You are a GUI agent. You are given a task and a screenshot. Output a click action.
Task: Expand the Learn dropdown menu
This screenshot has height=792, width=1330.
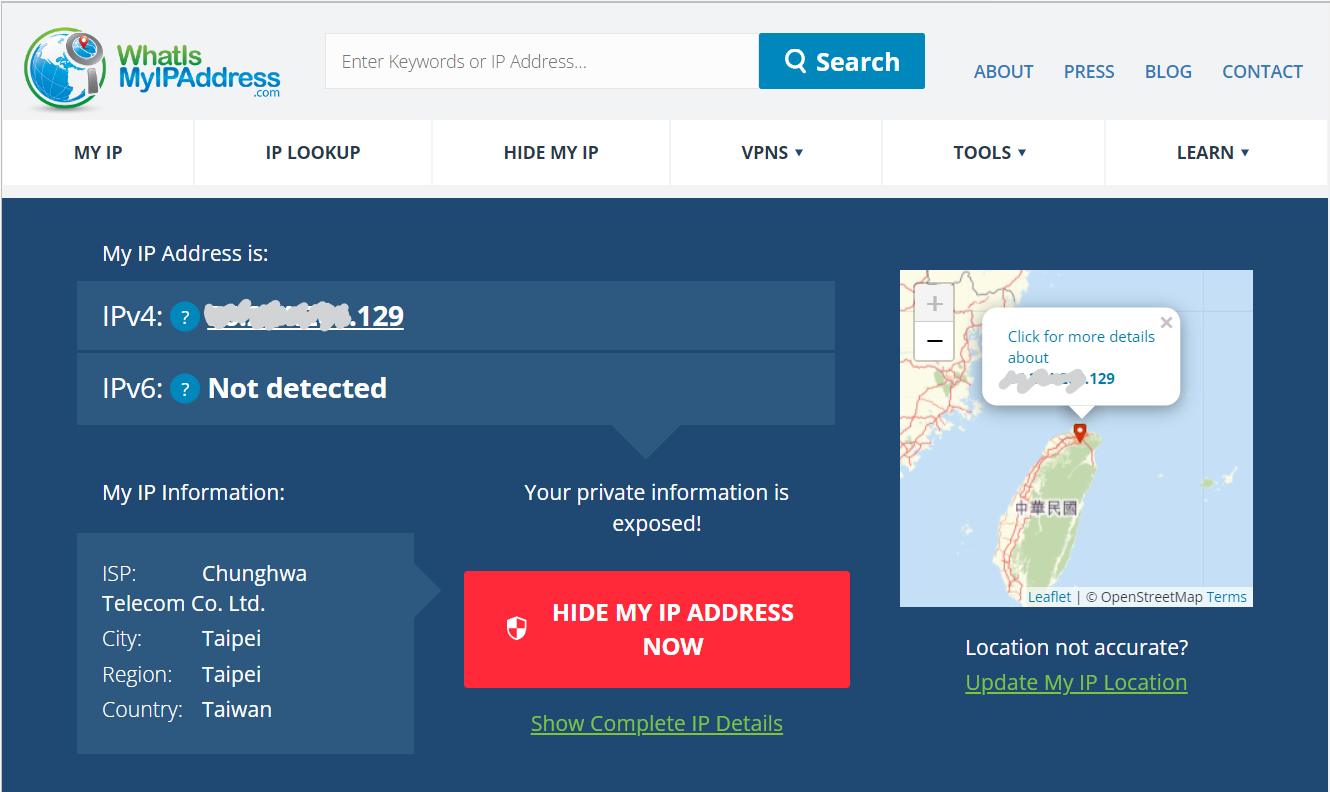(x=1213, y=153)
